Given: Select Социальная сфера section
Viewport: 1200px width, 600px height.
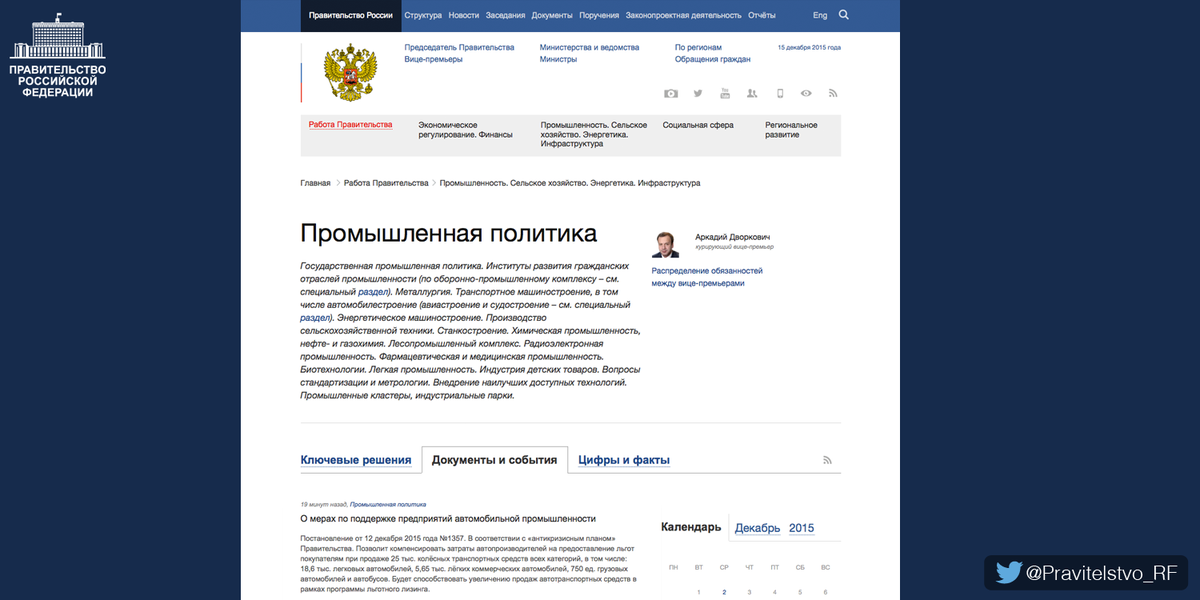Looking at the screenshot, I should 698,125.
